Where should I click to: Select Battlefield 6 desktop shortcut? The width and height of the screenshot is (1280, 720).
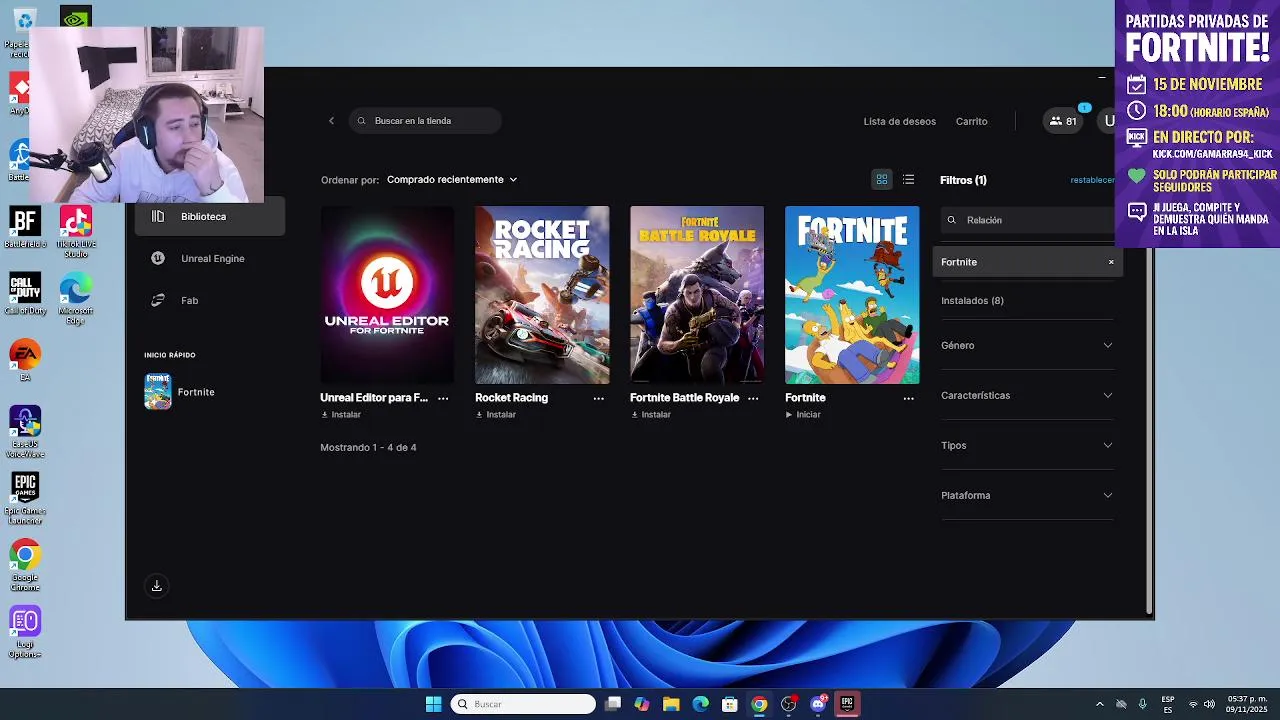coord(25,227)
